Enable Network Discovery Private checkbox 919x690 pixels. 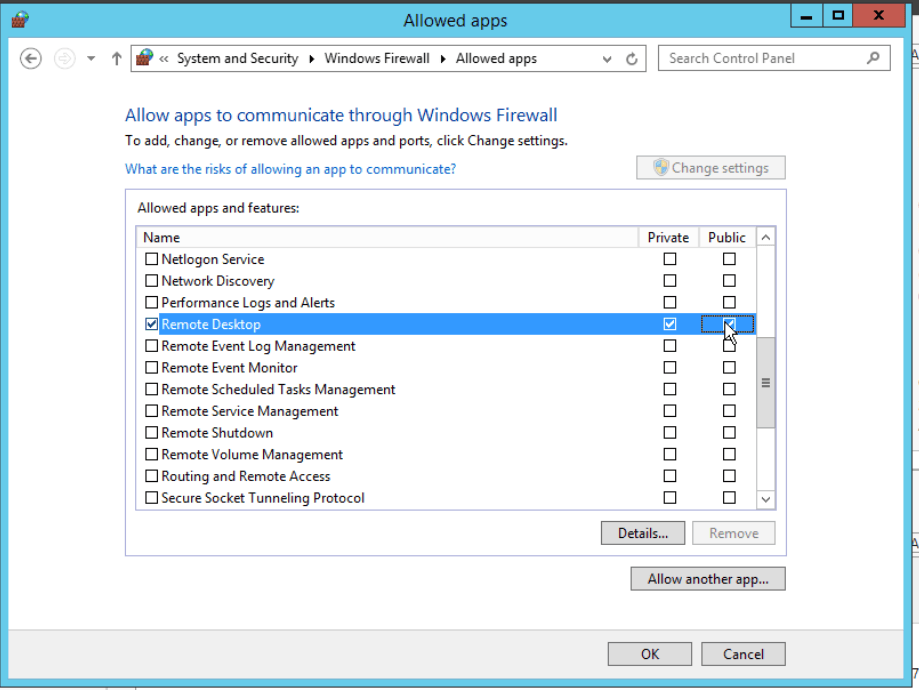click(670, 281)
